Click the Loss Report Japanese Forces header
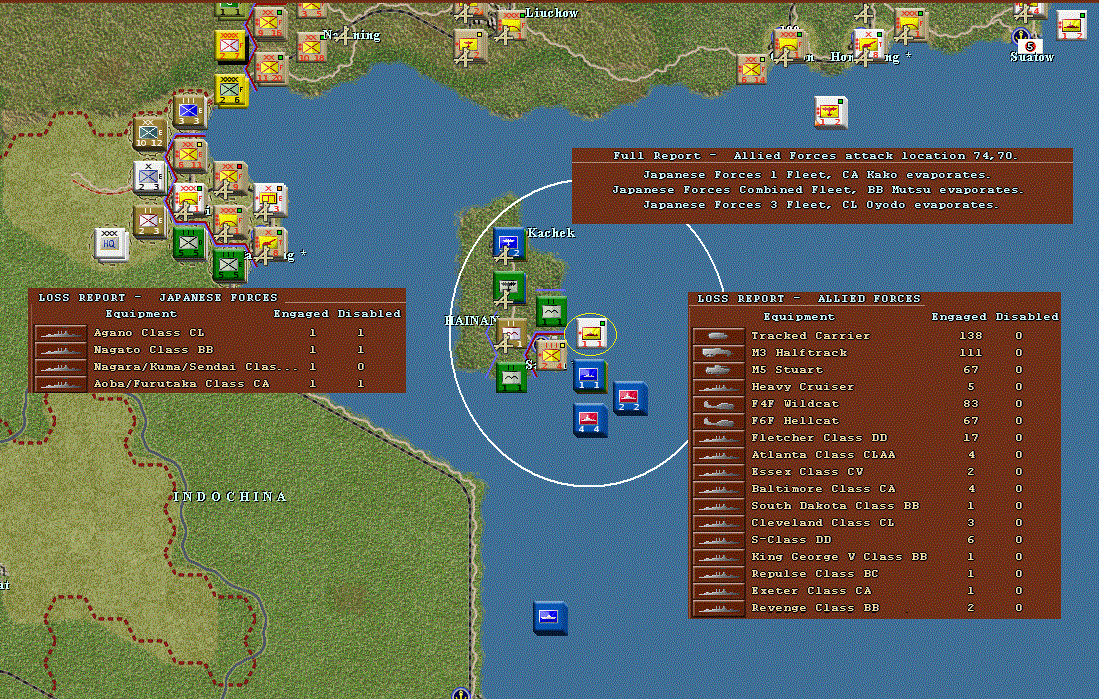 coord(158,297)
